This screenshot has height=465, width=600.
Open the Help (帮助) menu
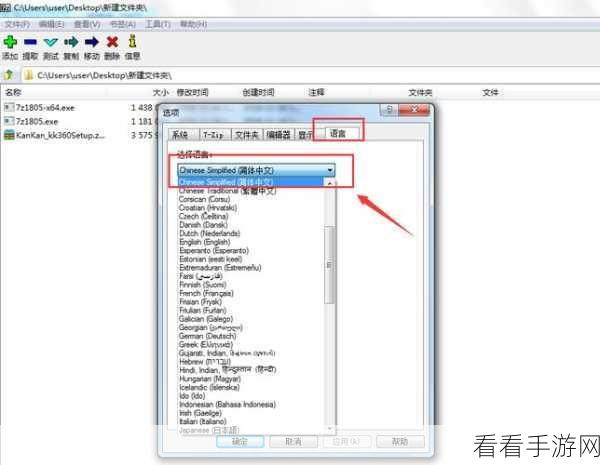(x=193, y=24)
